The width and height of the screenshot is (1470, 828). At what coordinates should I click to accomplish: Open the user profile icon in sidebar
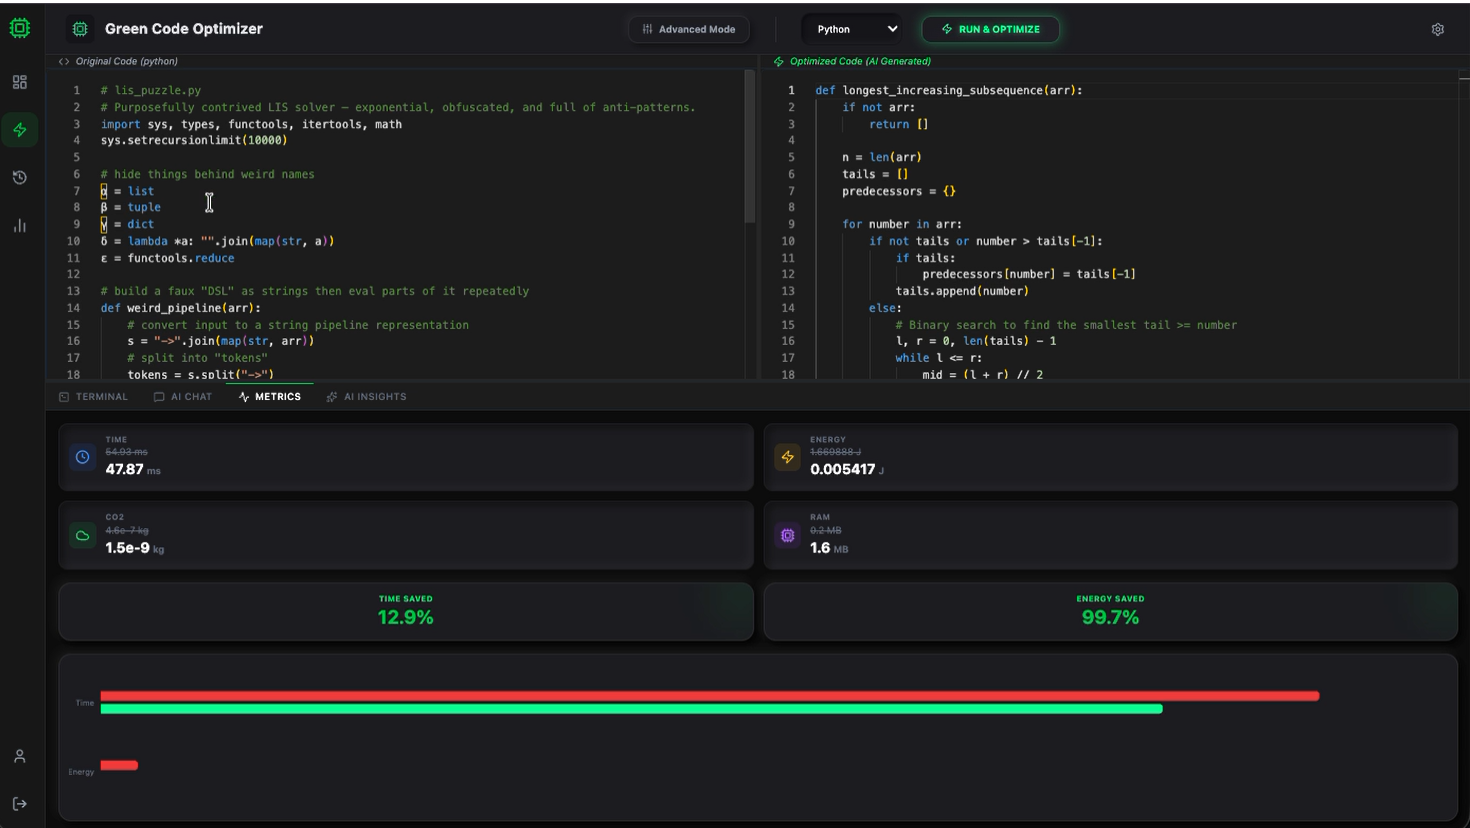coord(19,756)
